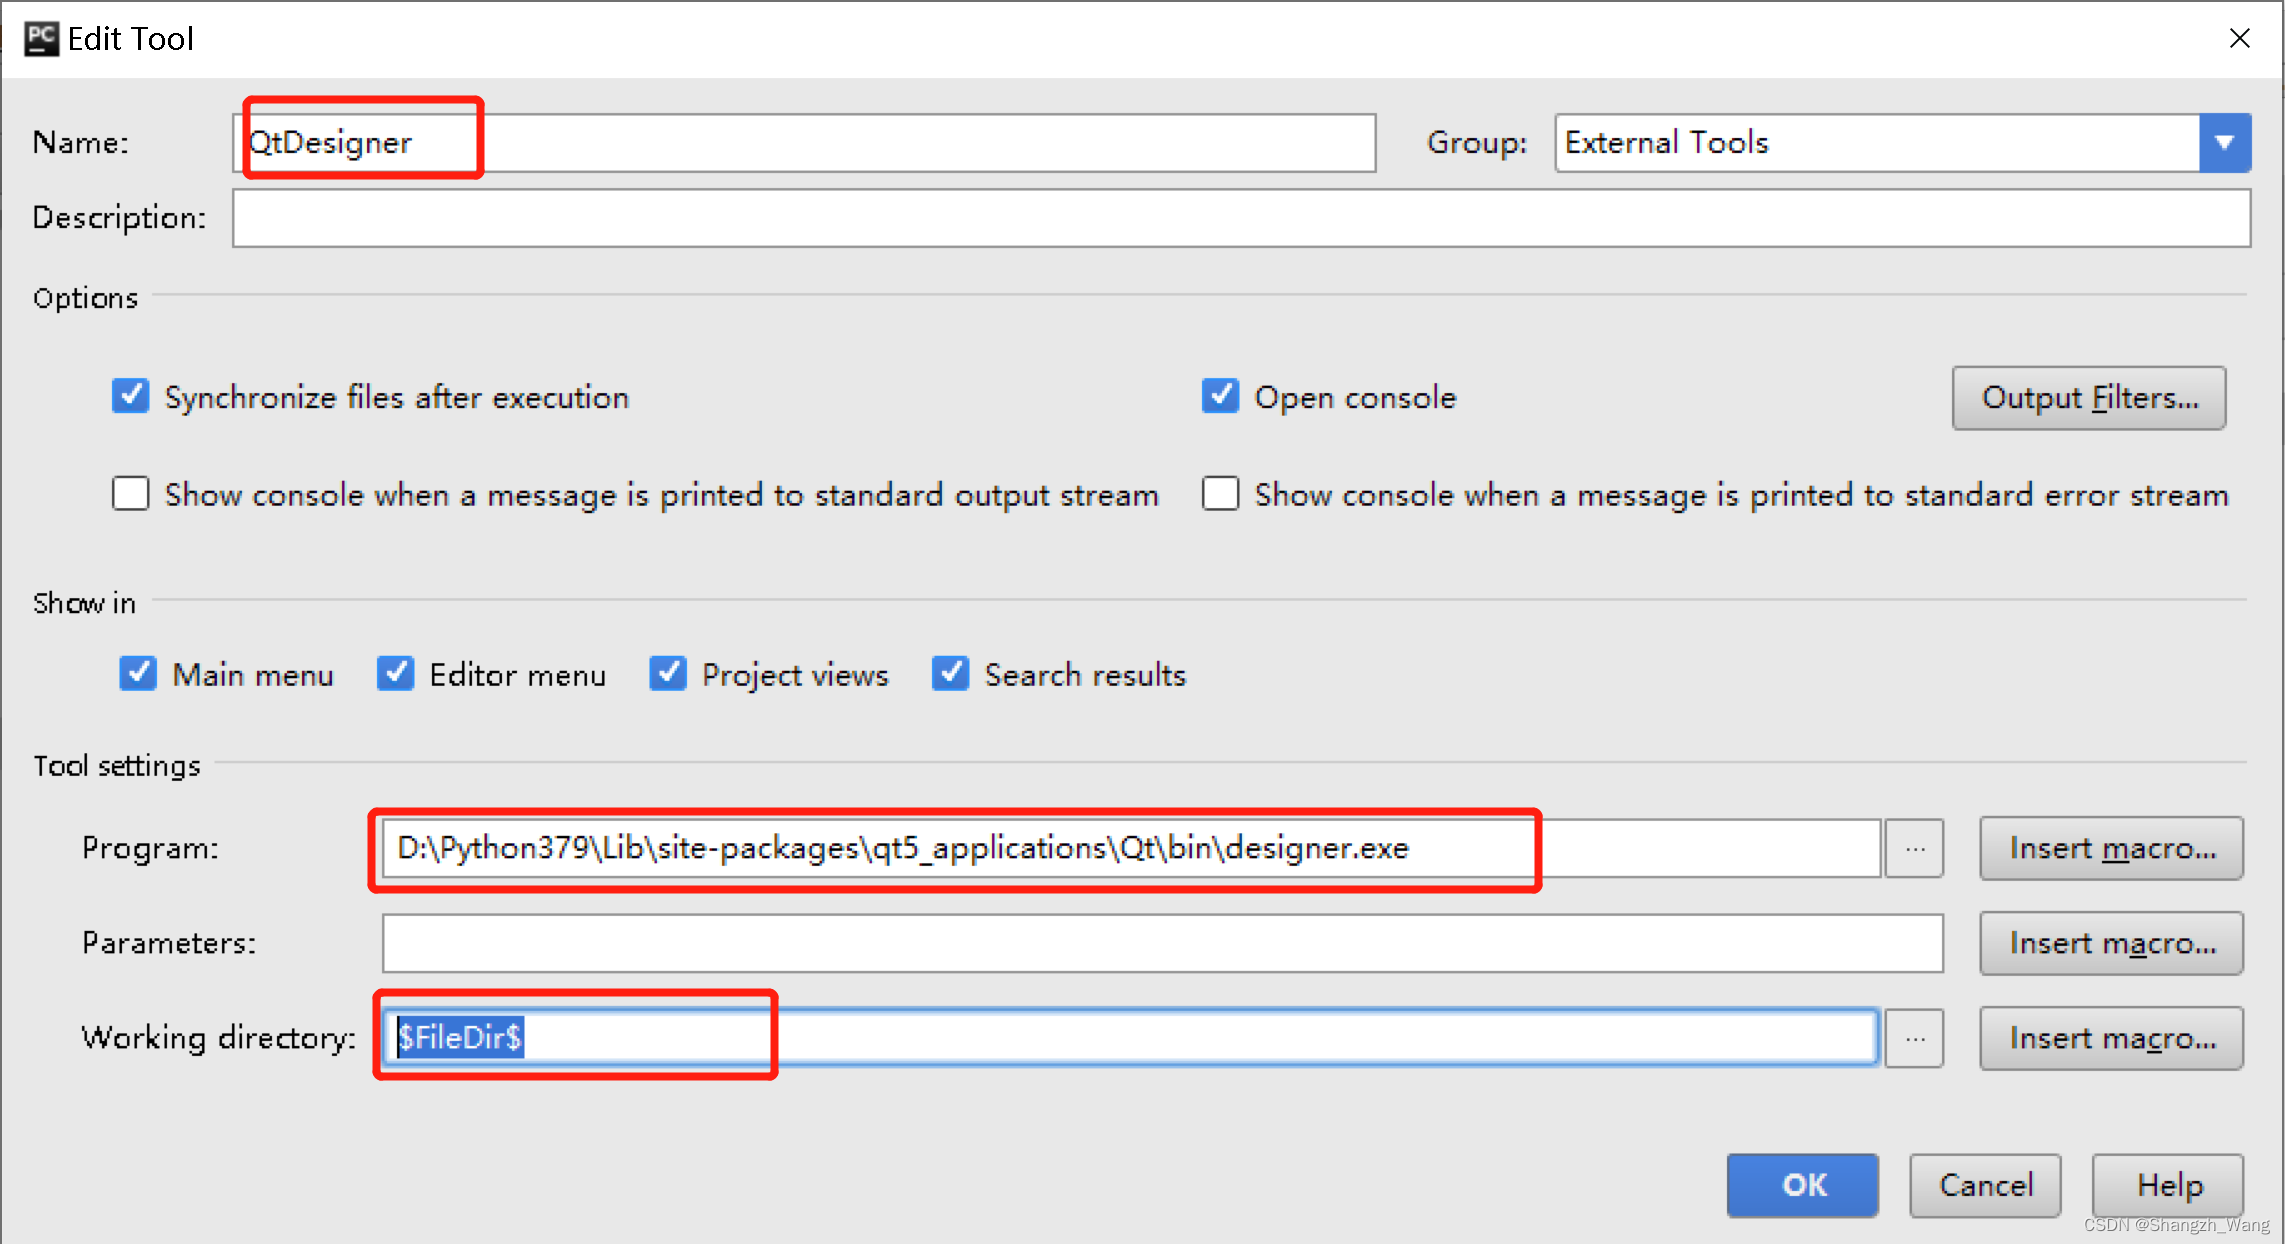Focus the Description text field
The width and height of the screenshot is (2285, 1244).
[1241, 218]
